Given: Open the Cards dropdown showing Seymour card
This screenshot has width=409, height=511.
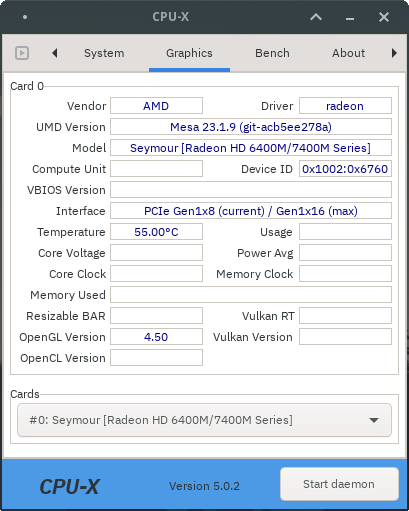Looking at the screenshot, I should point(204,420).
